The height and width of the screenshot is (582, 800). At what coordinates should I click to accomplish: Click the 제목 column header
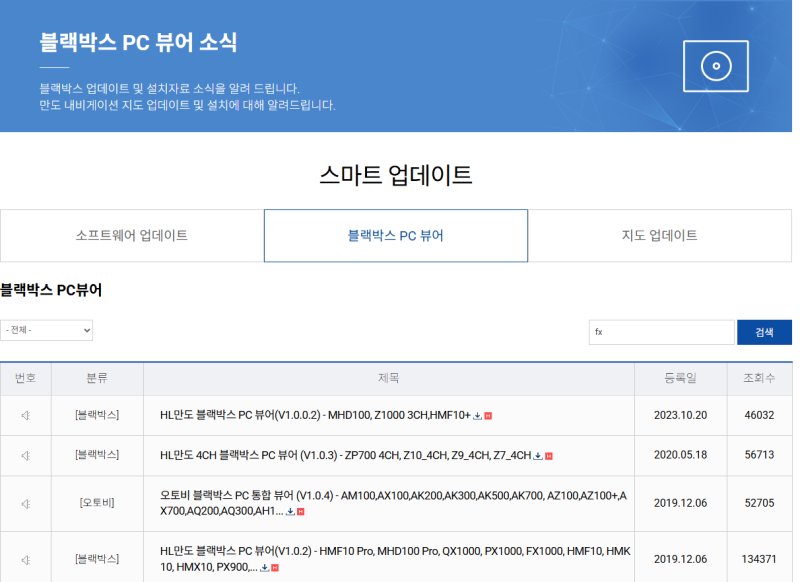pyautogui.click(x=389, y=378)
